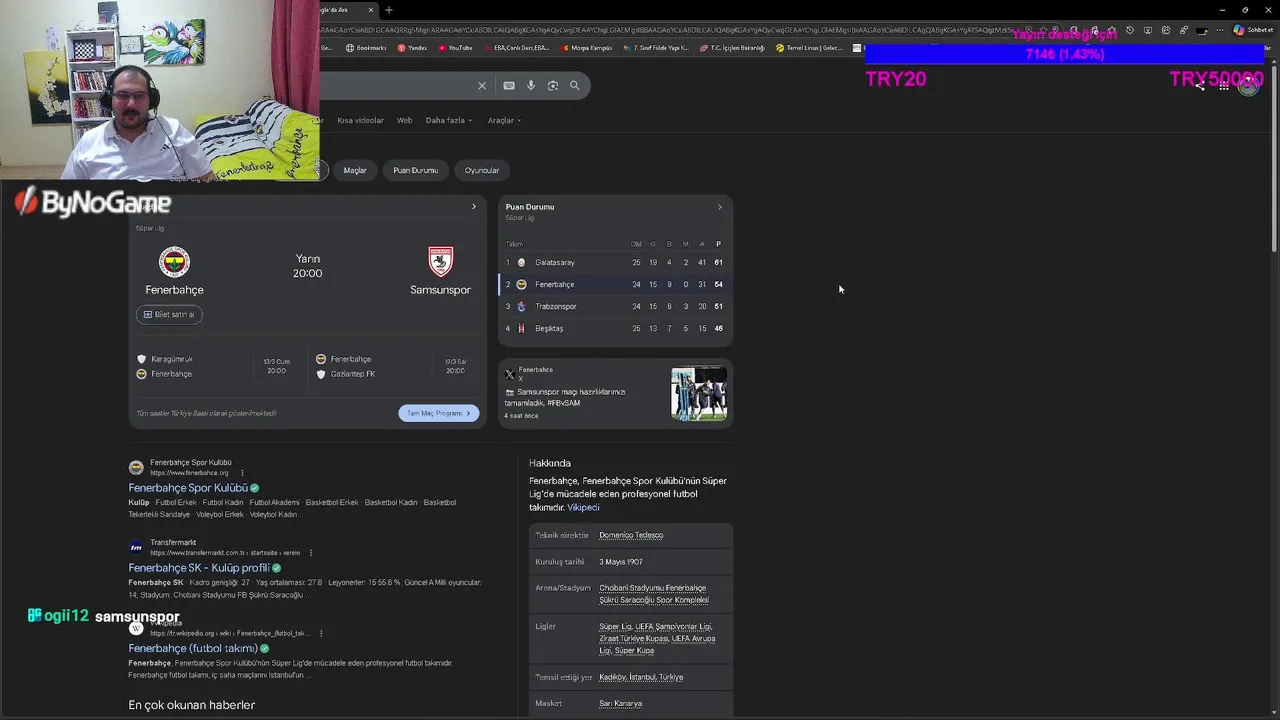Start voice search with the microphone icon

pyautogui.click(x=531, y=86)
